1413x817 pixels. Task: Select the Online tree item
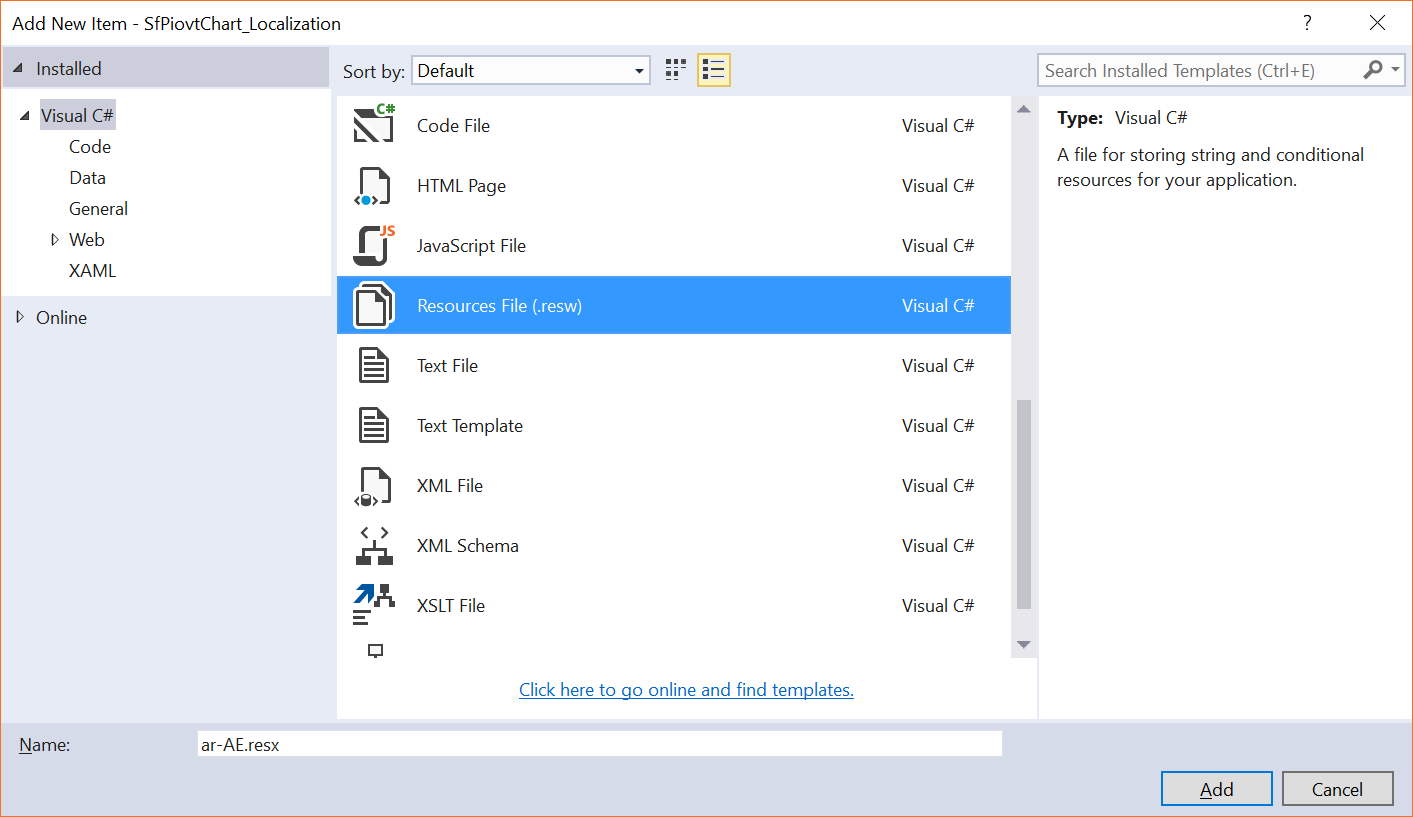pyautogui.click(x=61, y=317)
